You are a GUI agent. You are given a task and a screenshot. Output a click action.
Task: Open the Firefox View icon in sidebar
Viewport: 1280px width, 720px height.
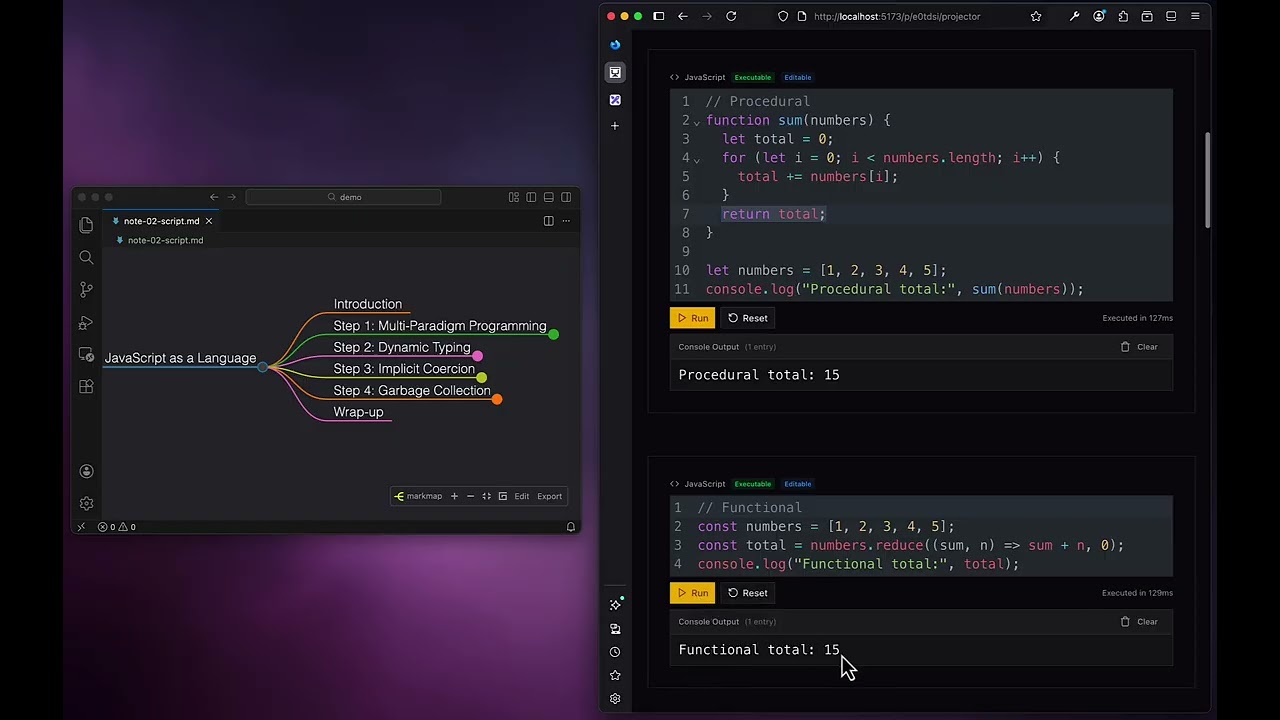coord(615,45)
